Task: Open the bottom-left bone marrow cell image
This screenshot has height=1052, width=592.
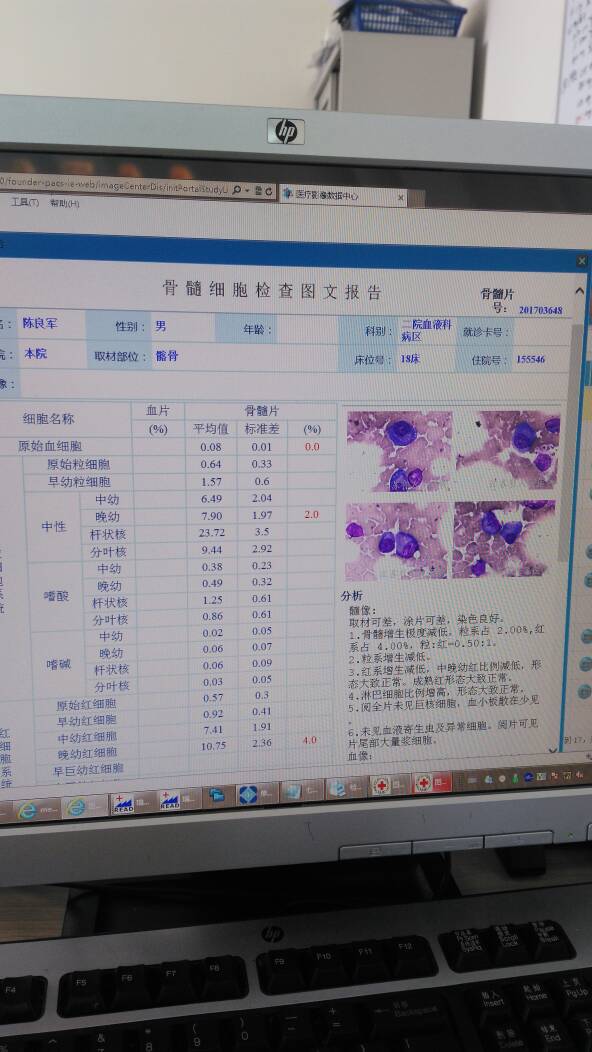Action: [396, 540]
